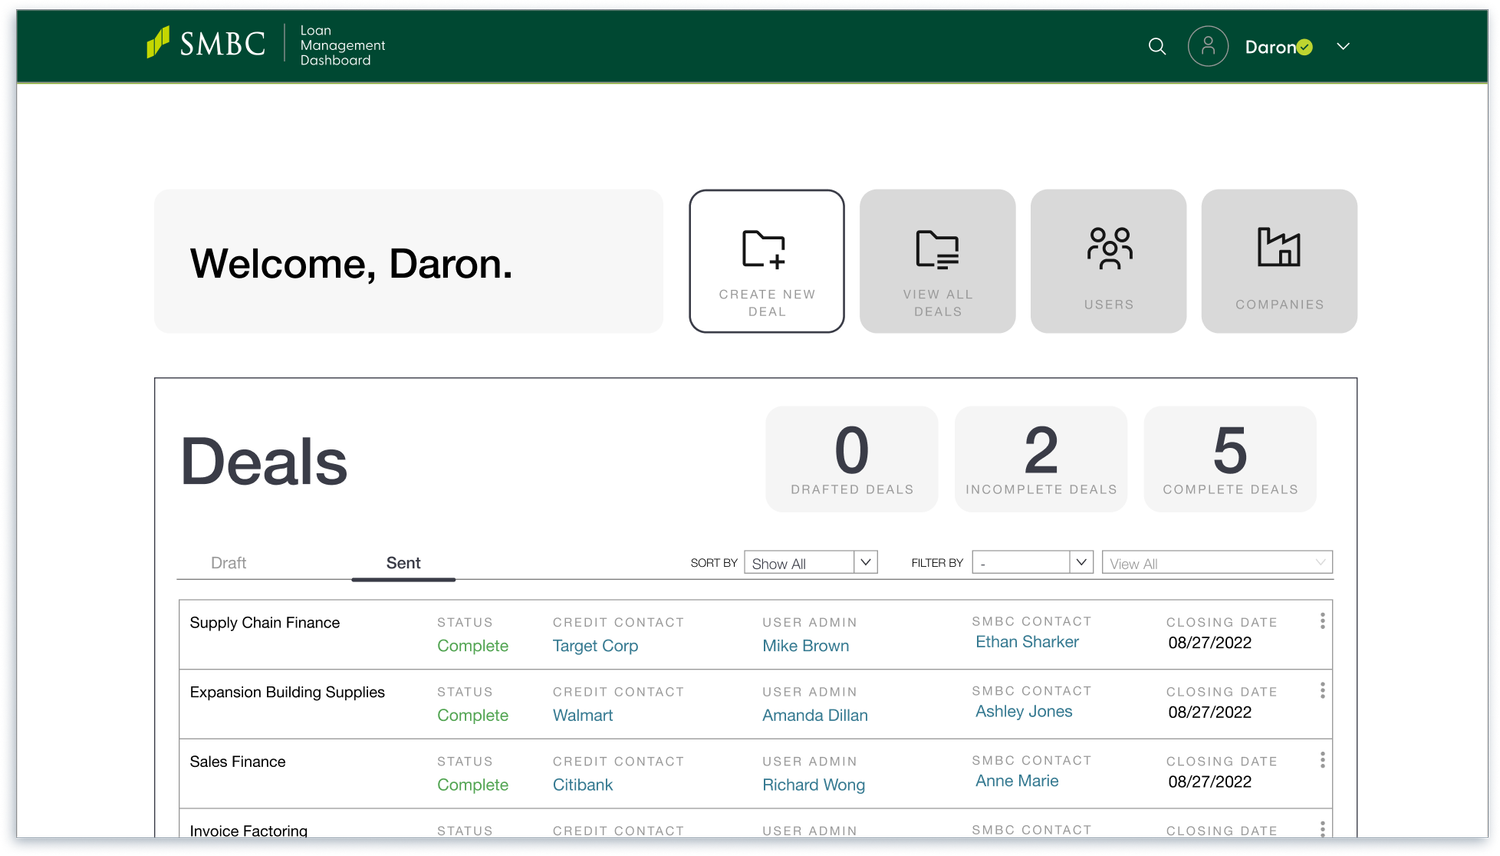Select the Sent tab

click(403, 562)
